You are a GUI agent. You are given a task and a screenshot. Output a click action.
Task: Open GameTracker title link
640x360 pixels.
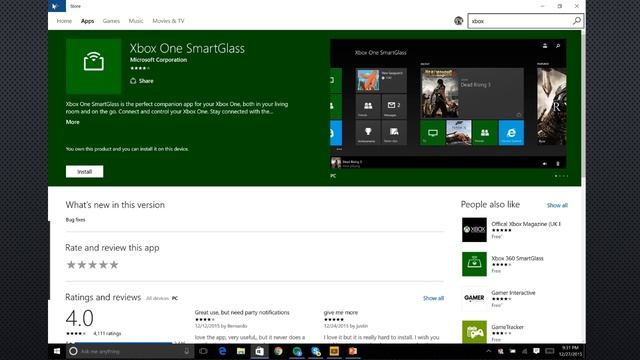pyautogui.click(x=507, y=327)
